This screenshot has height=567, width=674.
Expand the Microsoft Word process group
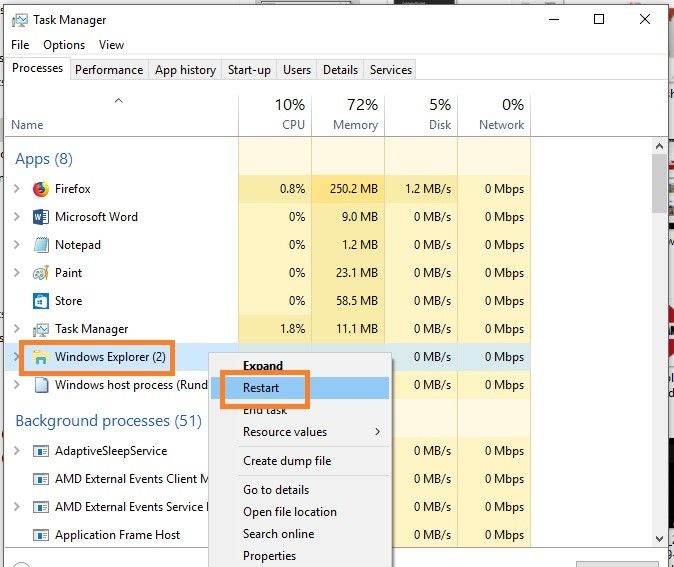pos(17,217)
